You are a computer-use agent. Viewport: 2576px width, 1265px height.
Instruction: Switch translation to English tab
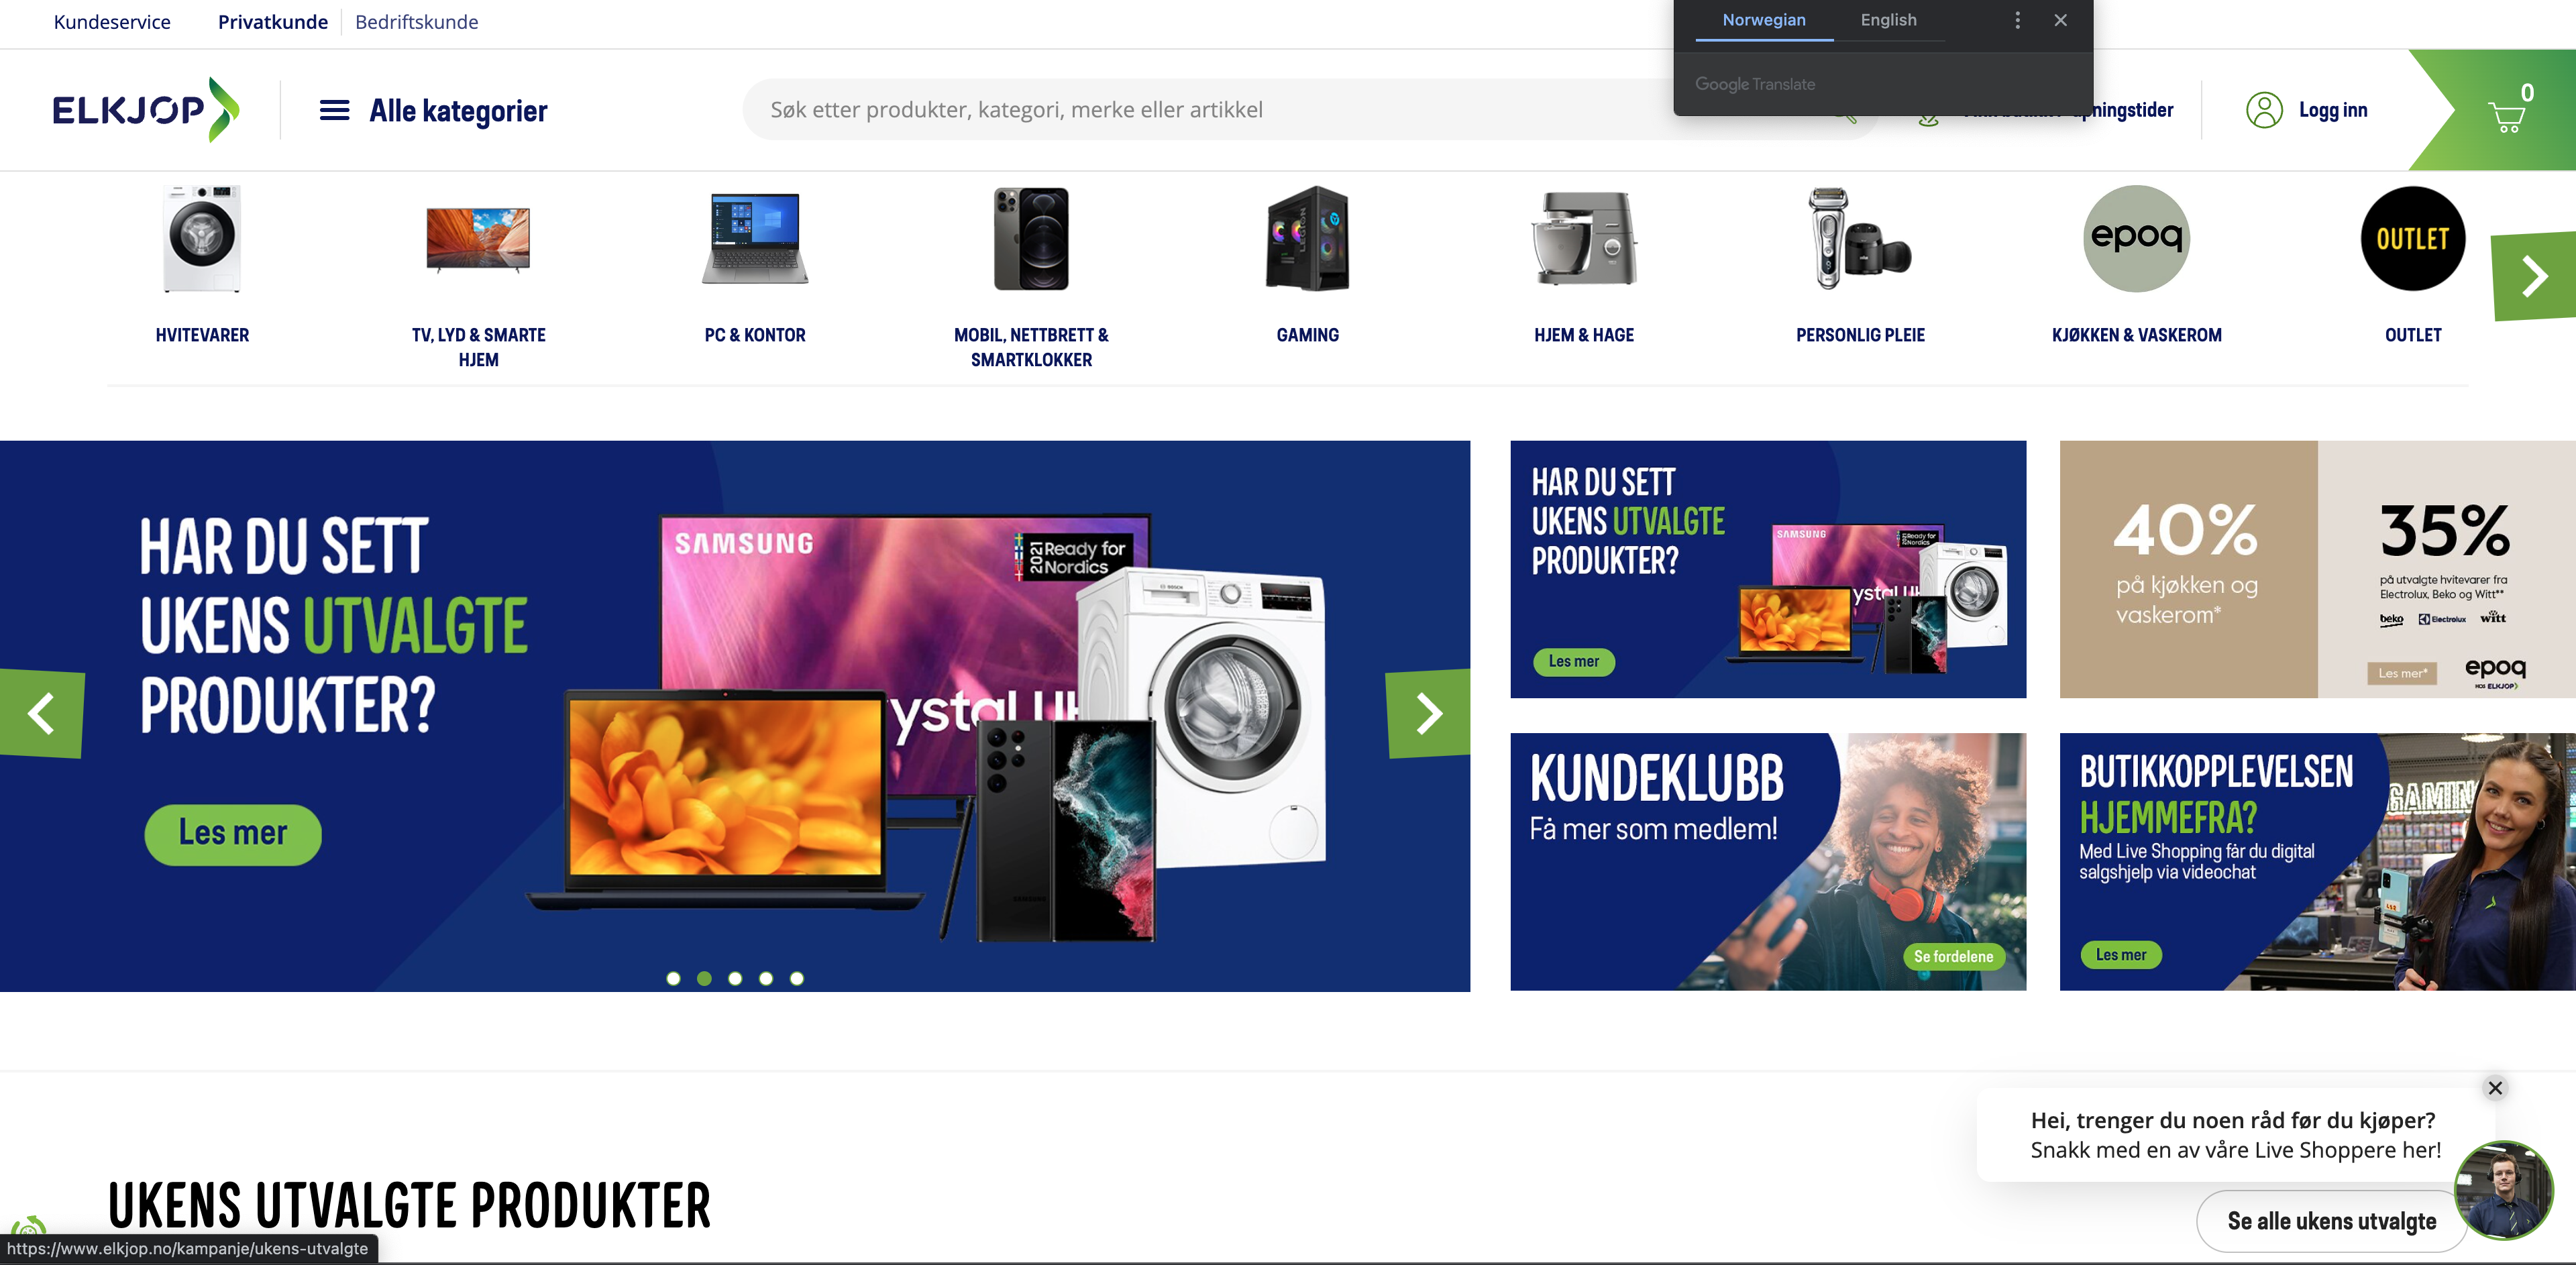click(1888, 20)
